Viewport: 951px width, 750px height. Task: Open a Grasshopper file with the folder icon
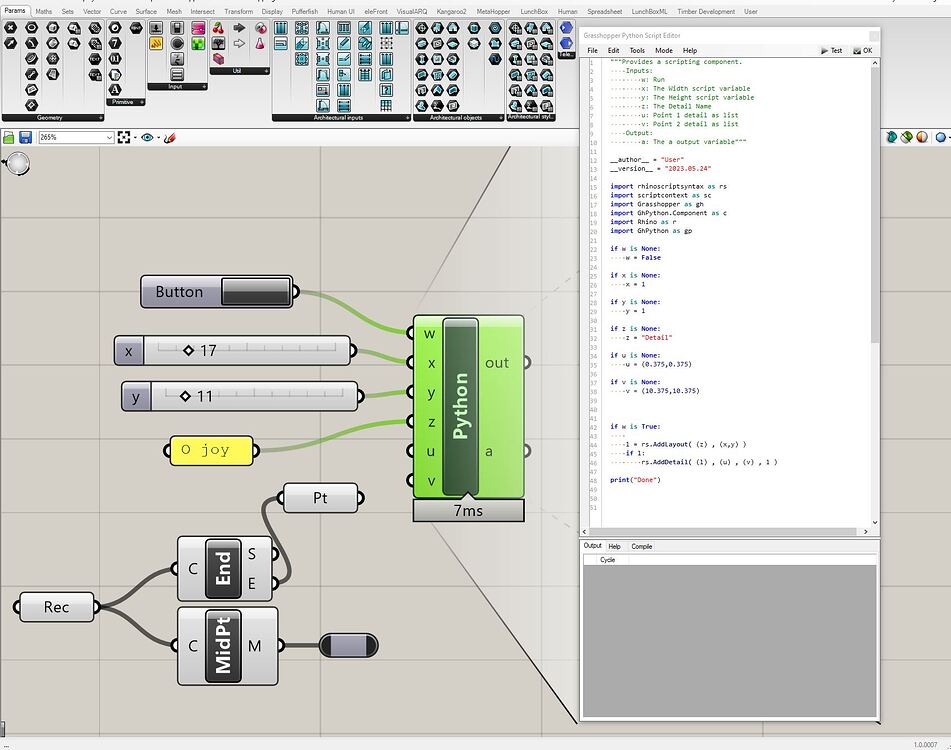(9, 138)
